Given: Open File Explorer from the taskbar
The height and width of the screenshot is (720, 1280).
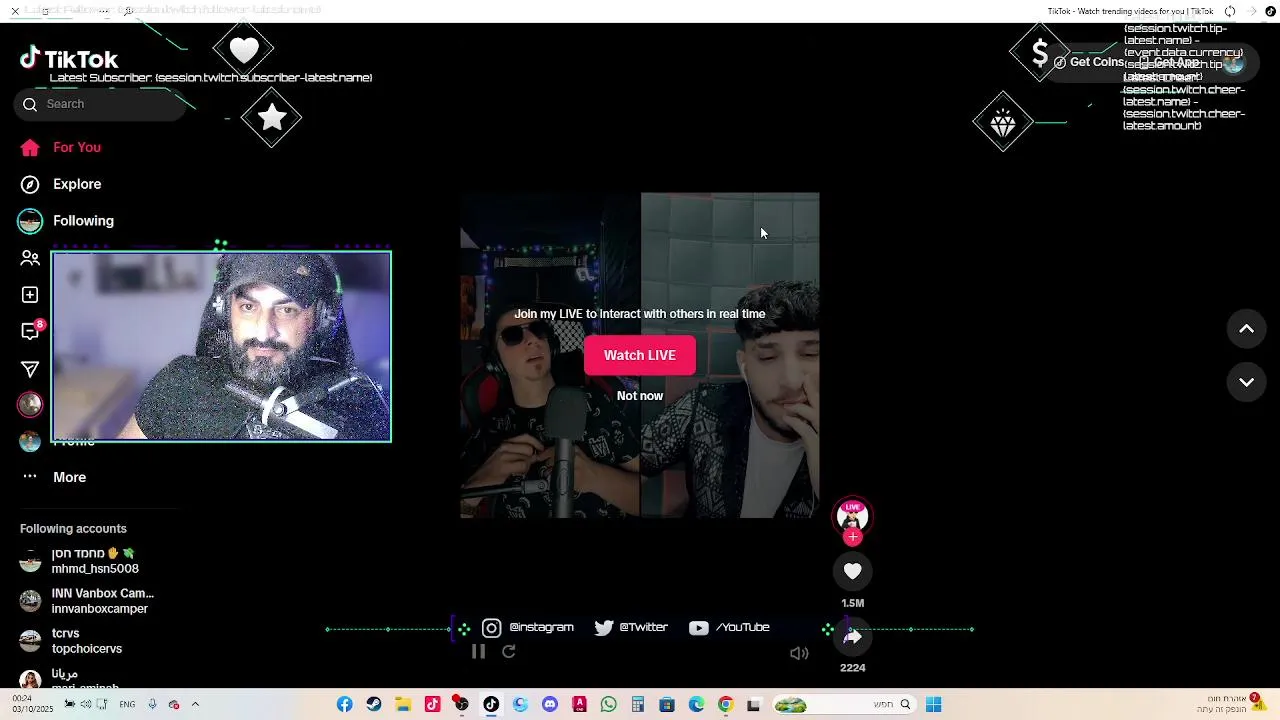Looking at the screenshot, I should (x=402, y=705).
